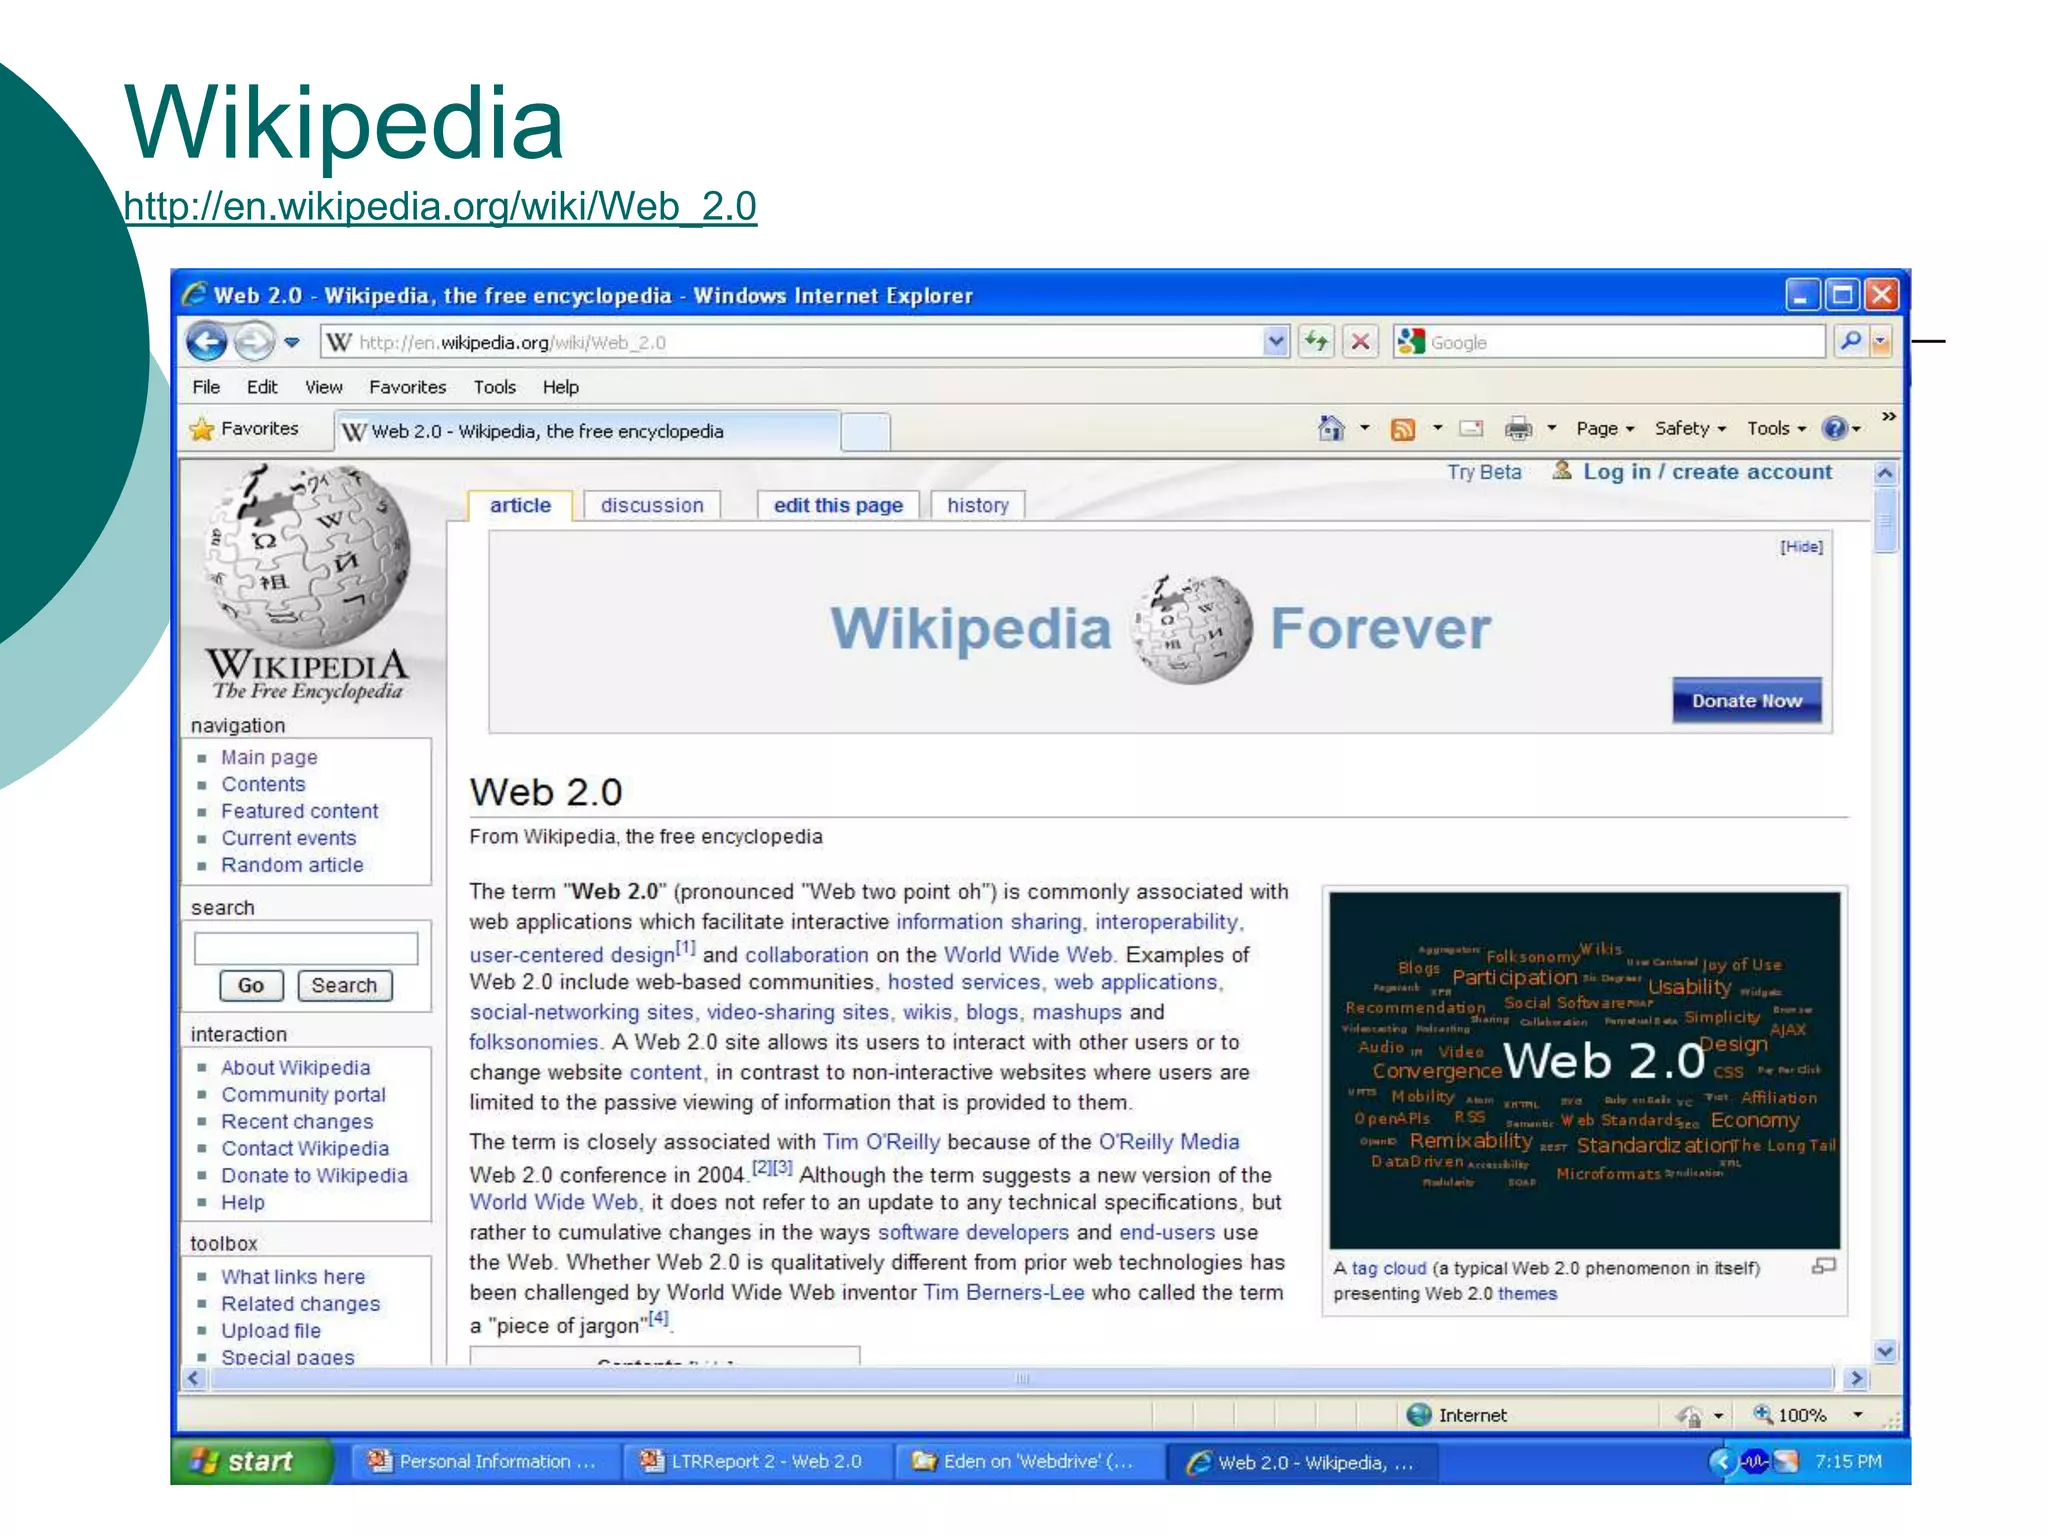This screenshot has width=2048, height=1536.
Task: Hide the Wikipedia Forever banner
Action: tap(1801, 547)
